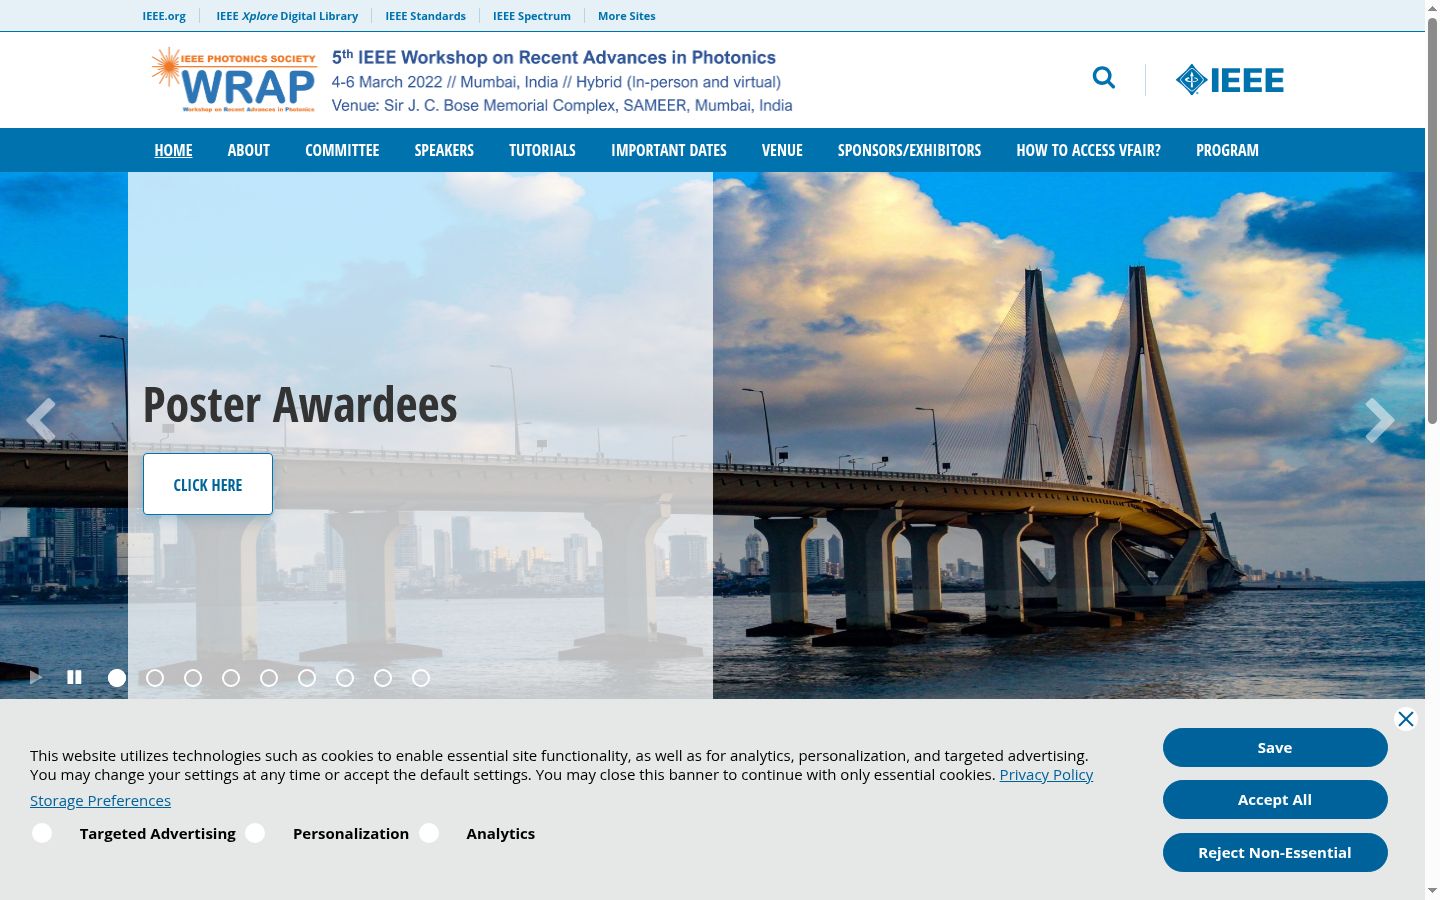
Task: Pause the slideshow
Action: click(x=74, y=677)
